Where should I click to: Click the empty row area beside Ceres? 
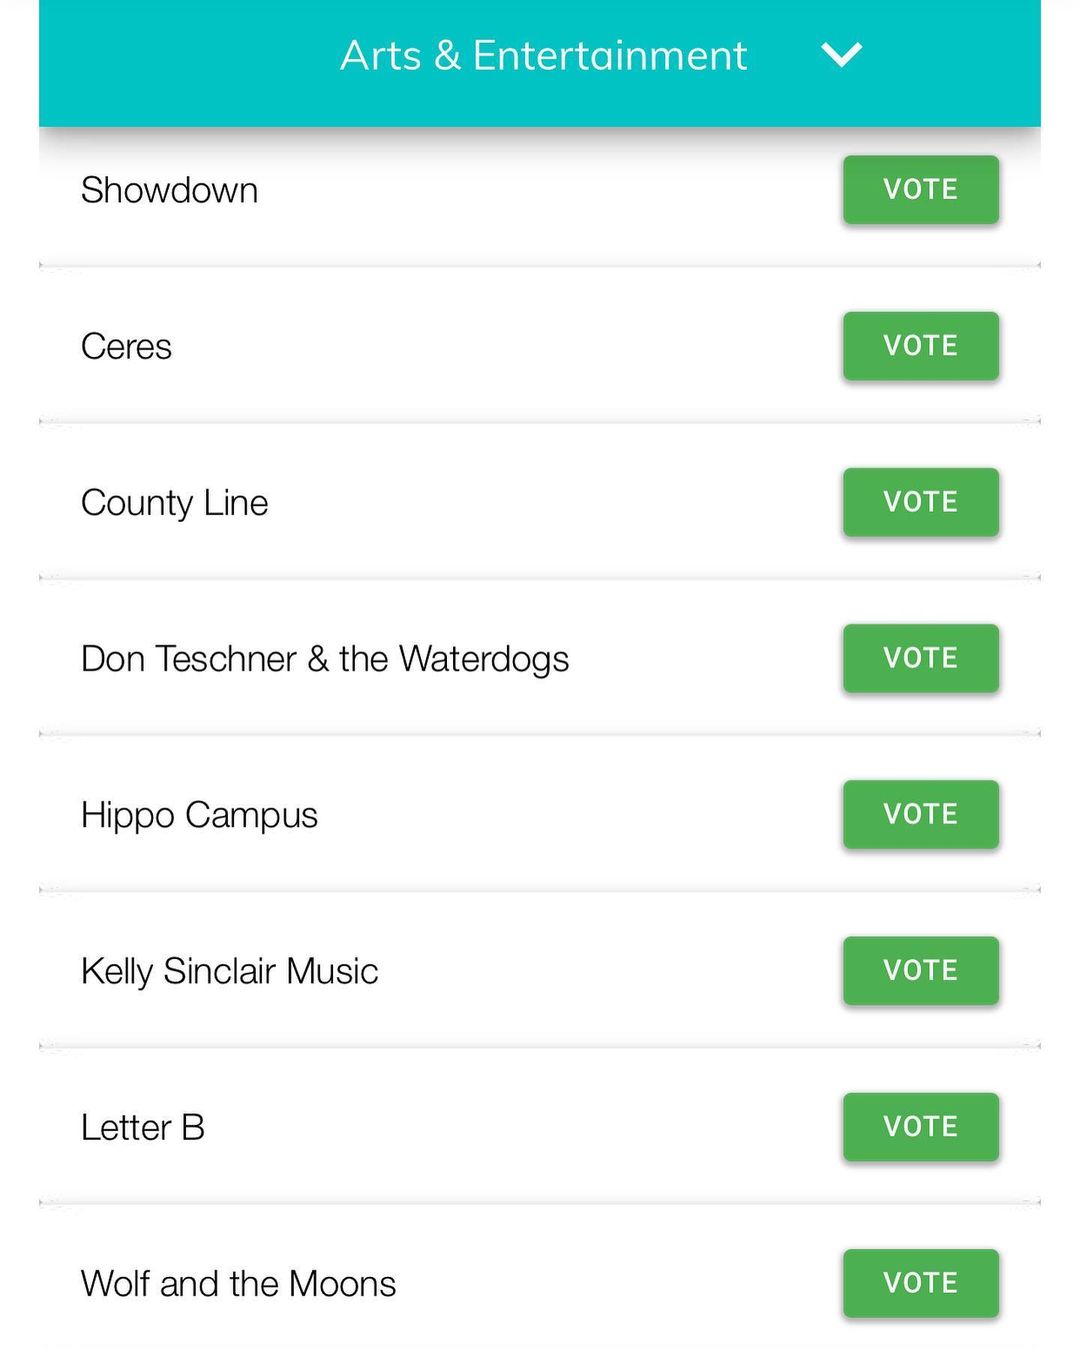pyautogui.click(x=500, y=347)
